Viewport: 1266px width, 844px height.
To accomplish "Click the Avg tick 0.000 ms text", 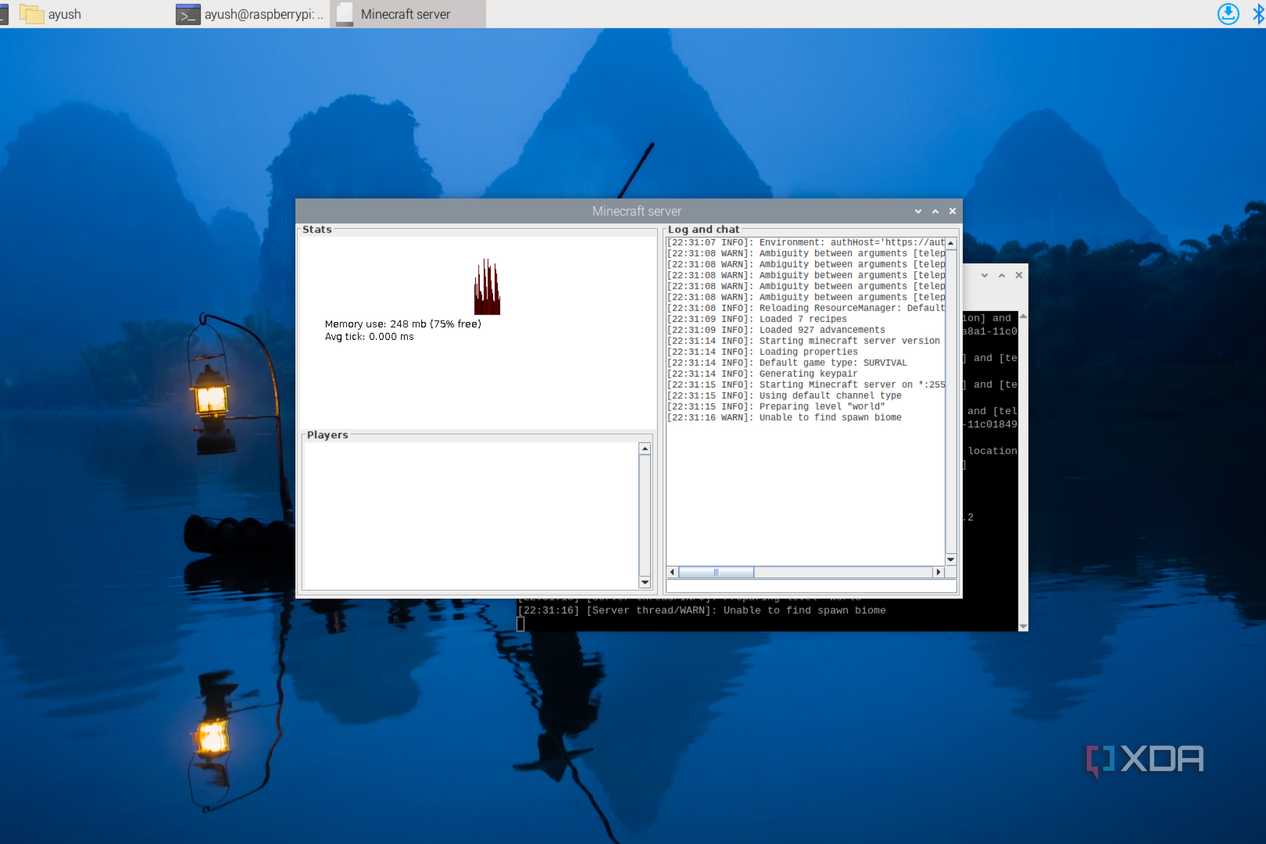I will 369,336.
